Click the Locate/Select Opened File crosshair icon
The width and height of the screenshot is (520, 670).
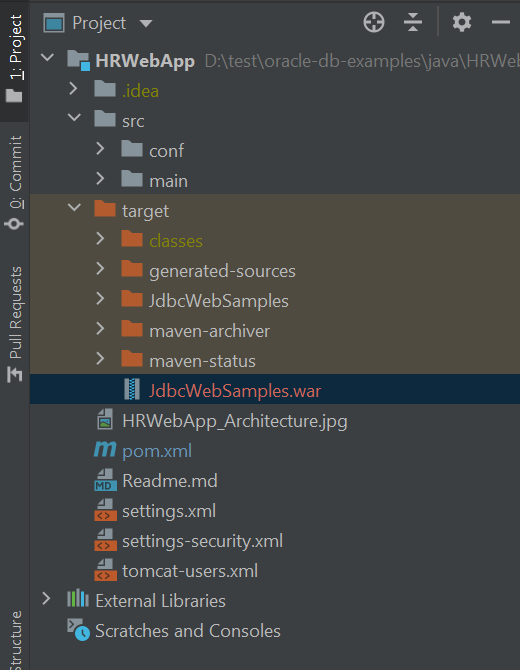click(x=374, y=22)
